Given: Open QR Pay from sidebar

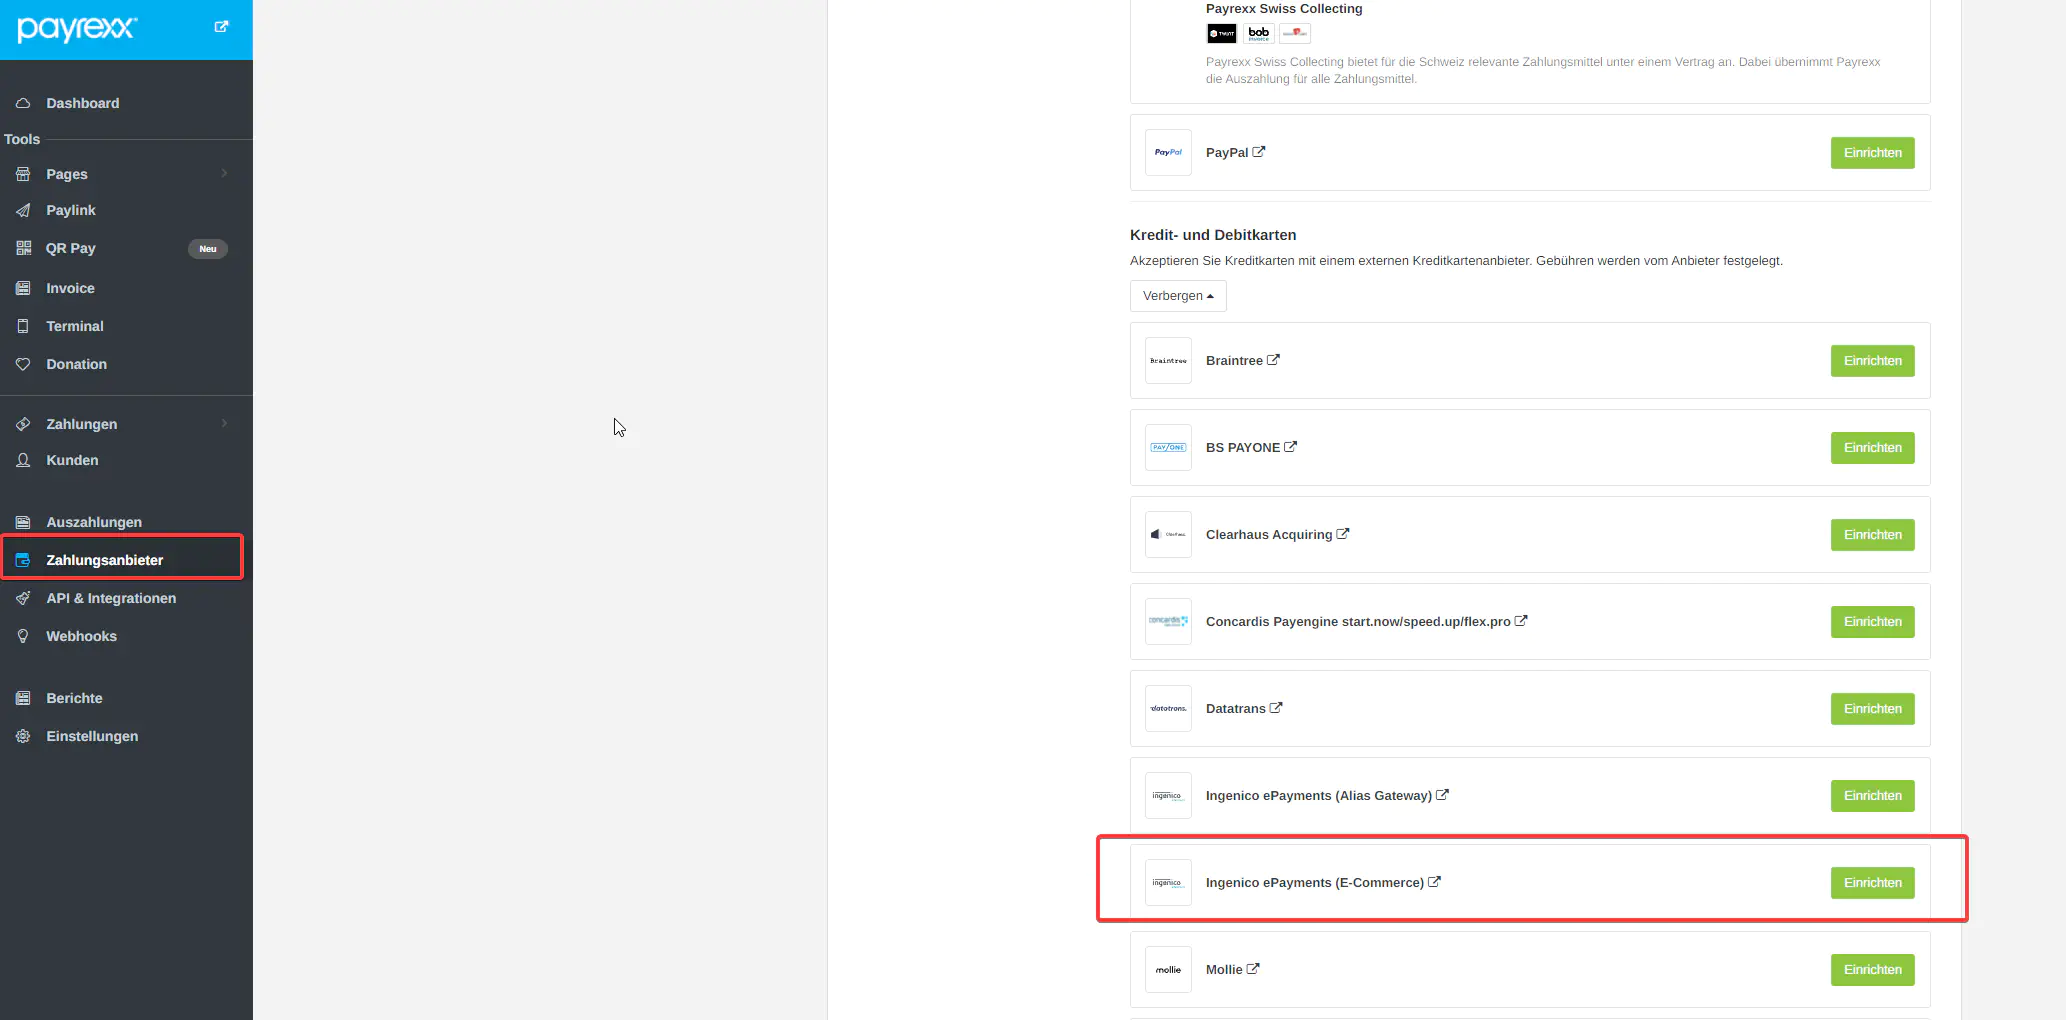Looking at the screenshot, I should click(x=70, y=248).
